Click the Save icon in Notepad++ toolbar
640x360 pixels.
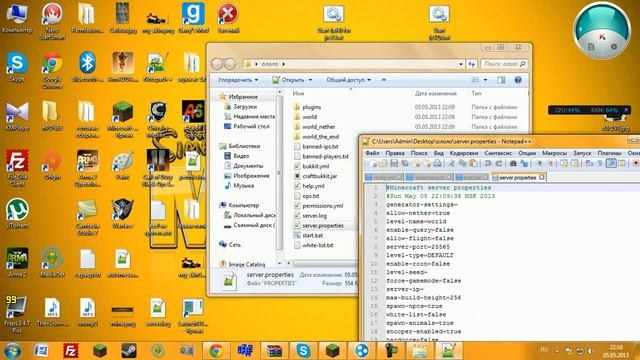pos(394,164)
